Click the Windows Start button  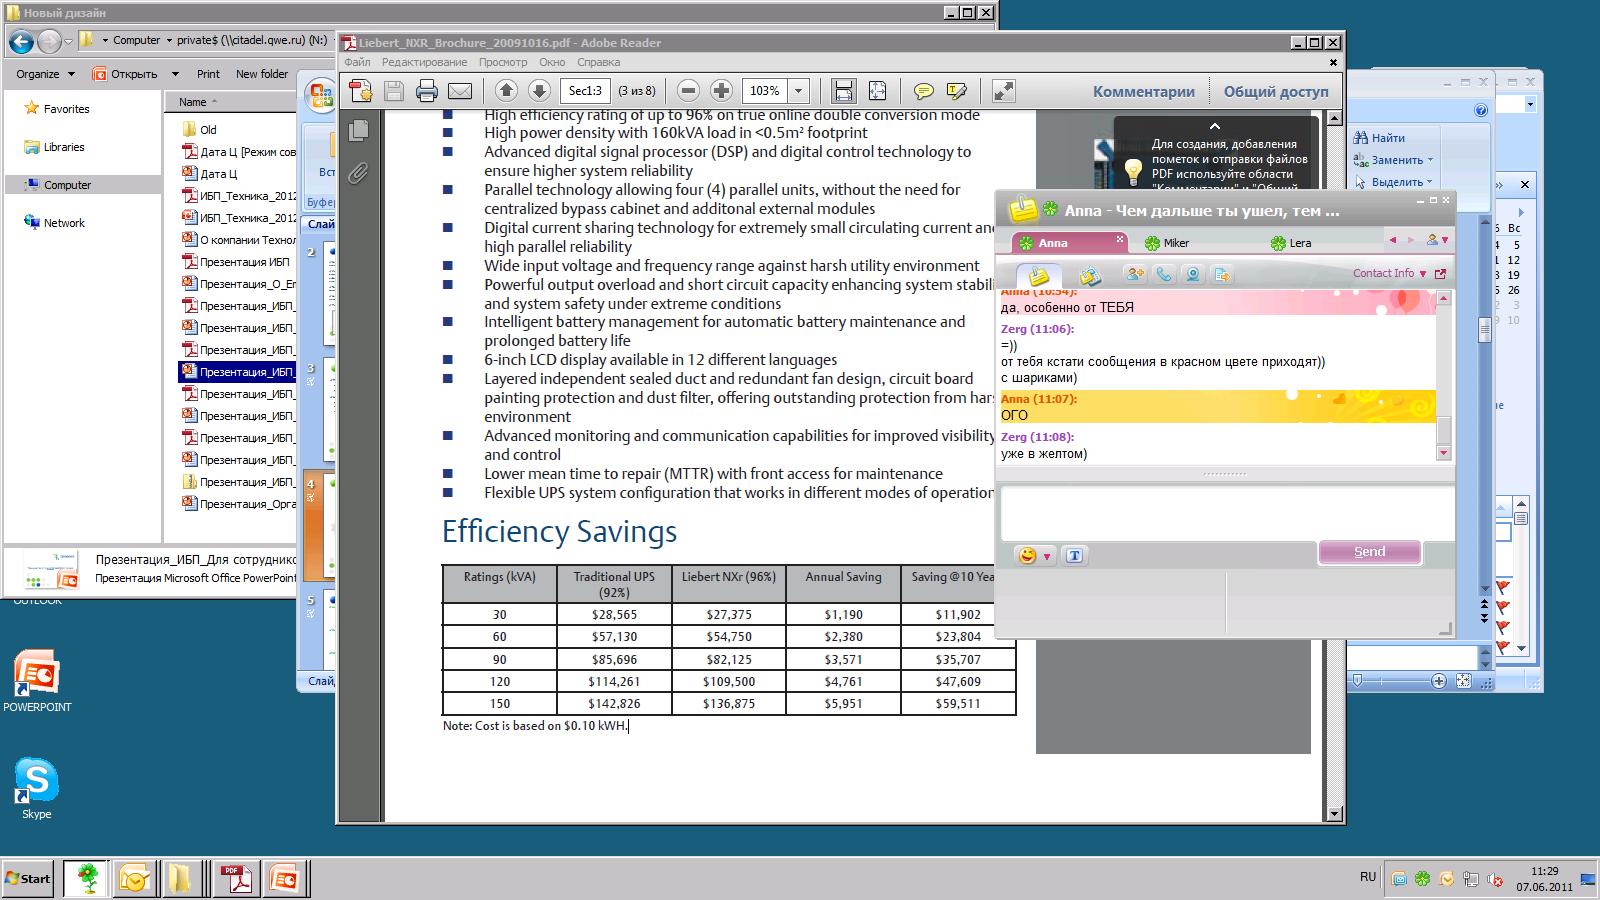[28, 879]
